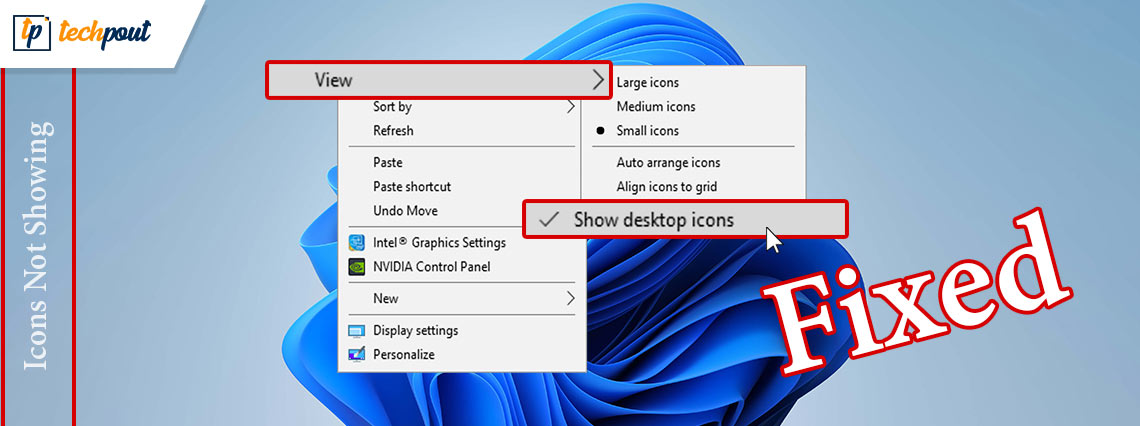Expand the Sort by chevron arrow
Viewport: 1140px width, 426px height.
pos(571,107)
